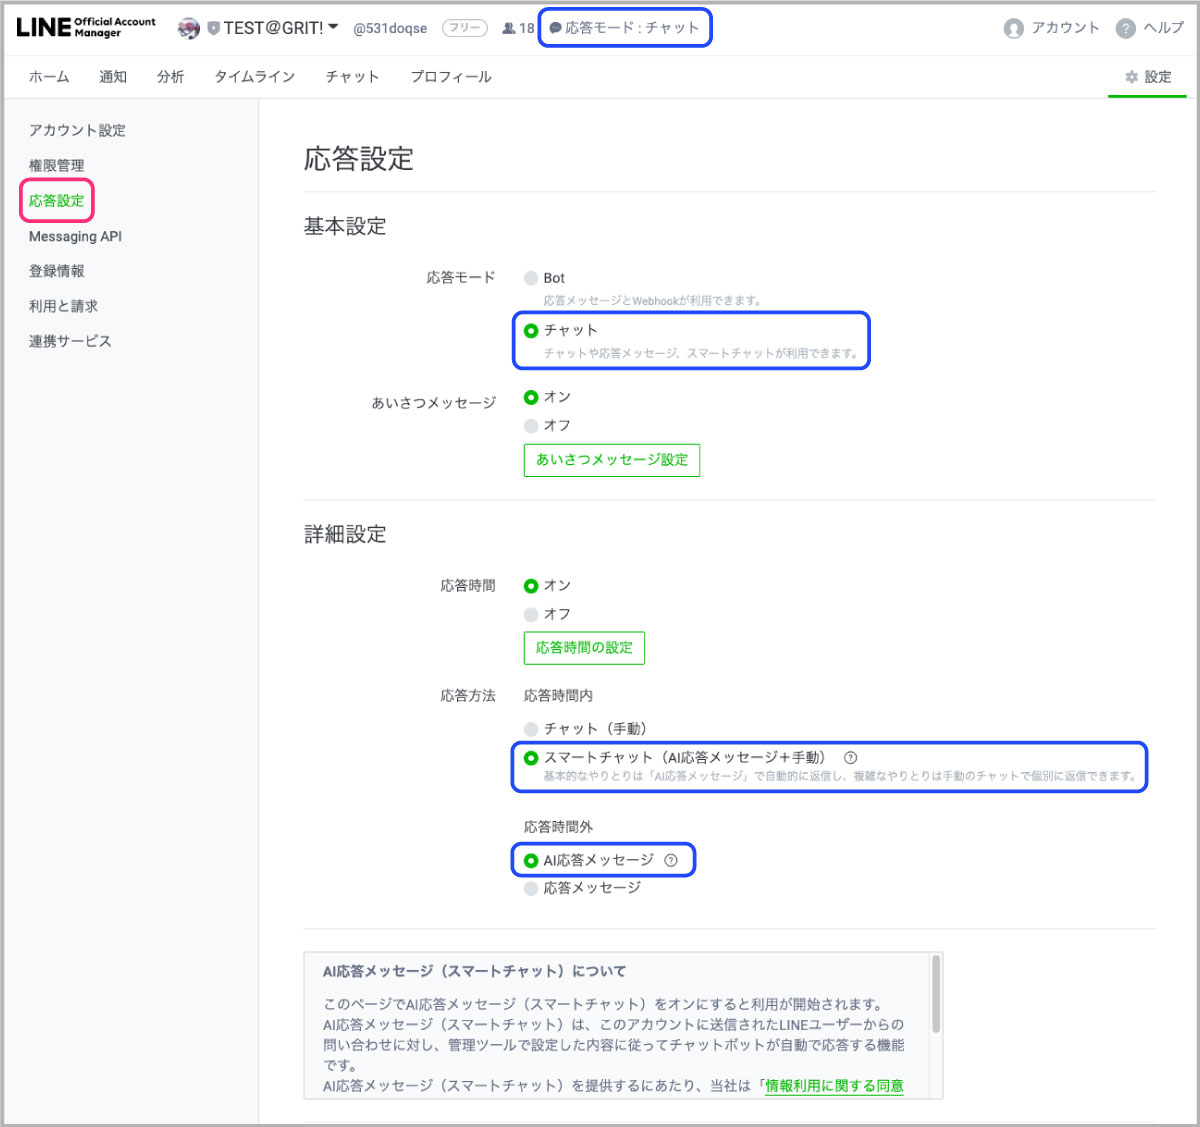Click the あいさつメッセージ設定 button

tap(611, 460)
